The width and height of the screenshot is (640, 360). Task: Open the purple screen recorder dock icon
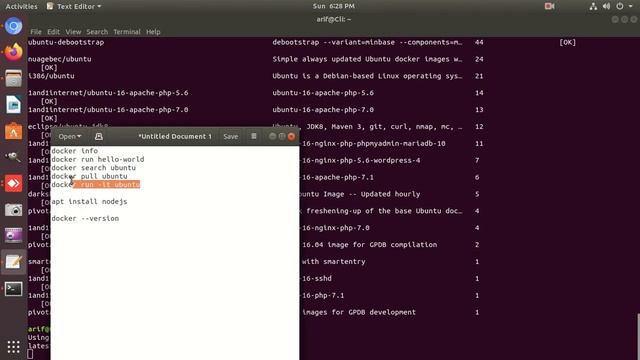(x=13, y=236)
